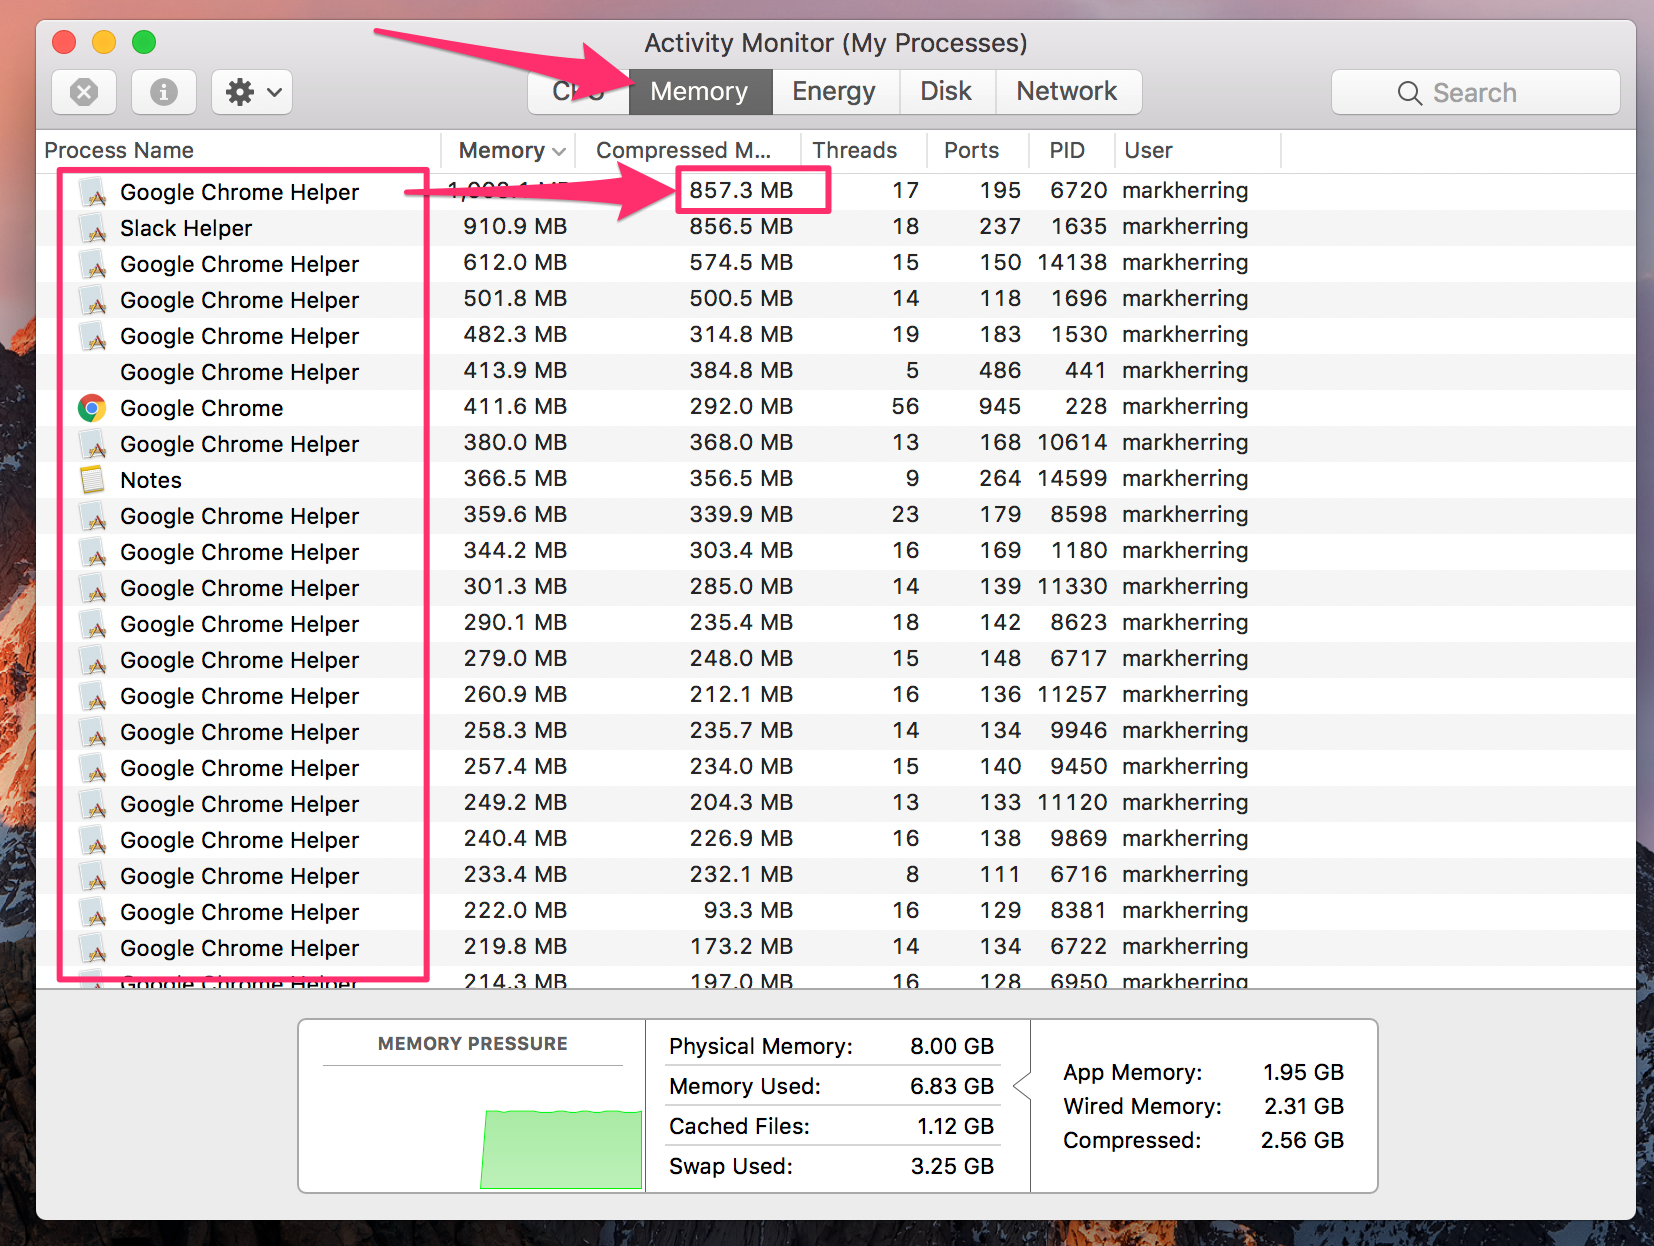Open the process info (i) button
Image resolution: width=1654 pixels, height=1246 pixels.
[x=164, y=92]
